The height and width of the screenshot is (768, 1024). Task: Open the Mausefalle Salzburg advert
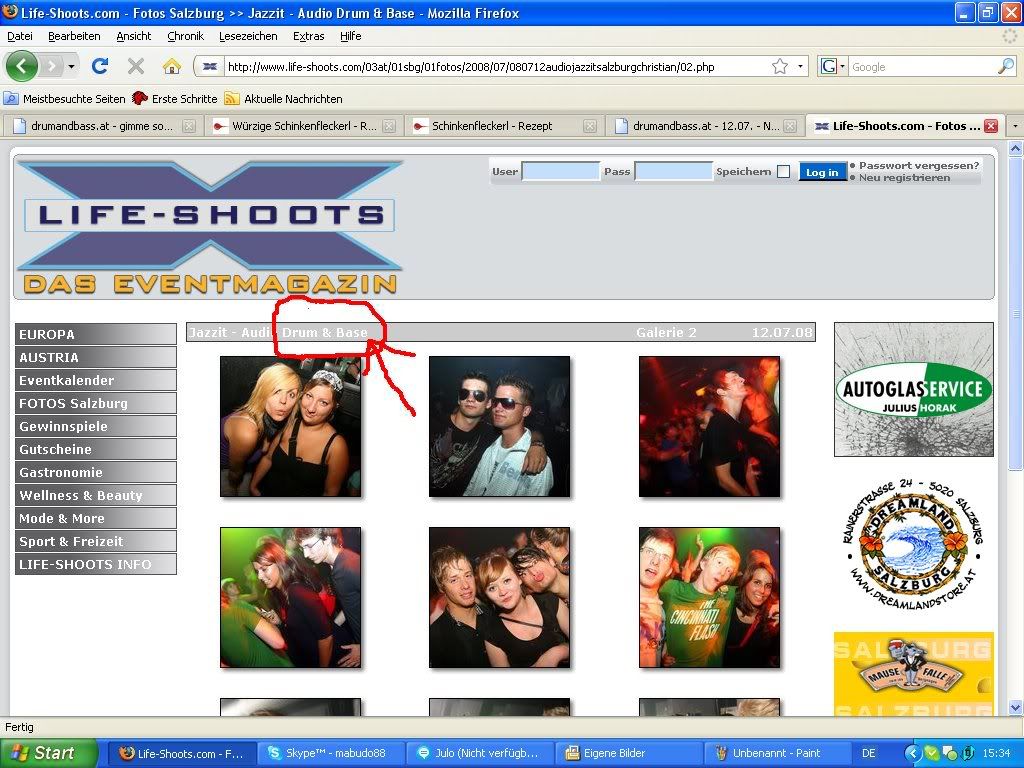(x=914, y=674)
